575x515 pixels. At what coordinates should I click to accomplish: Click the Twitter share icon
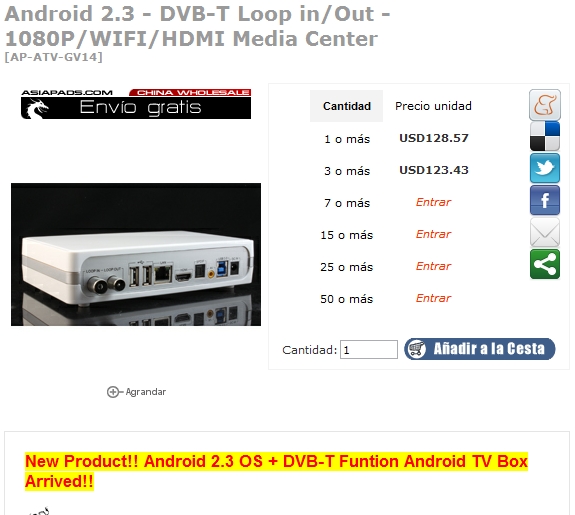(545, 168)
